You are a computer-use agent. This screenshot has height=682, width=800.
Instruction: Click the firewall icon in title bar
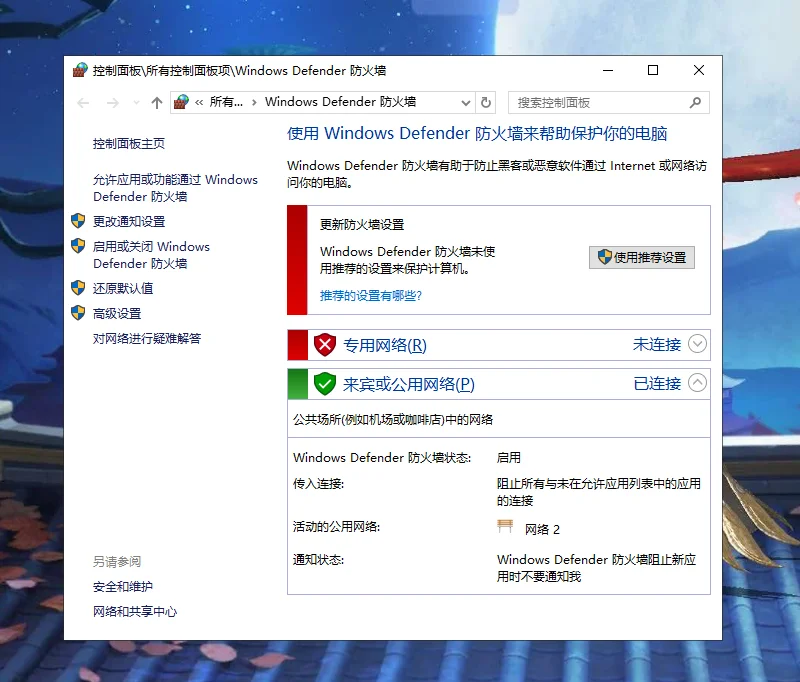click(80, 70)
